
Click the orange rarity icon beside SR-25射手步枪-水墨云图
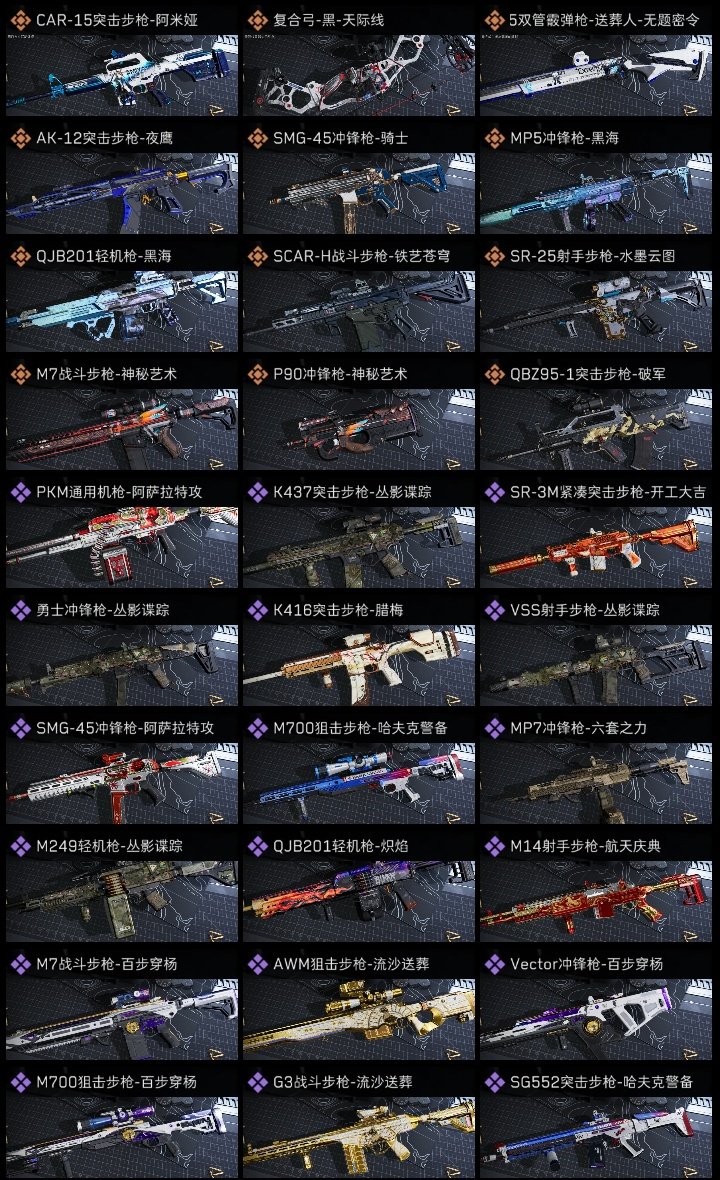click(x=494, y=257)
